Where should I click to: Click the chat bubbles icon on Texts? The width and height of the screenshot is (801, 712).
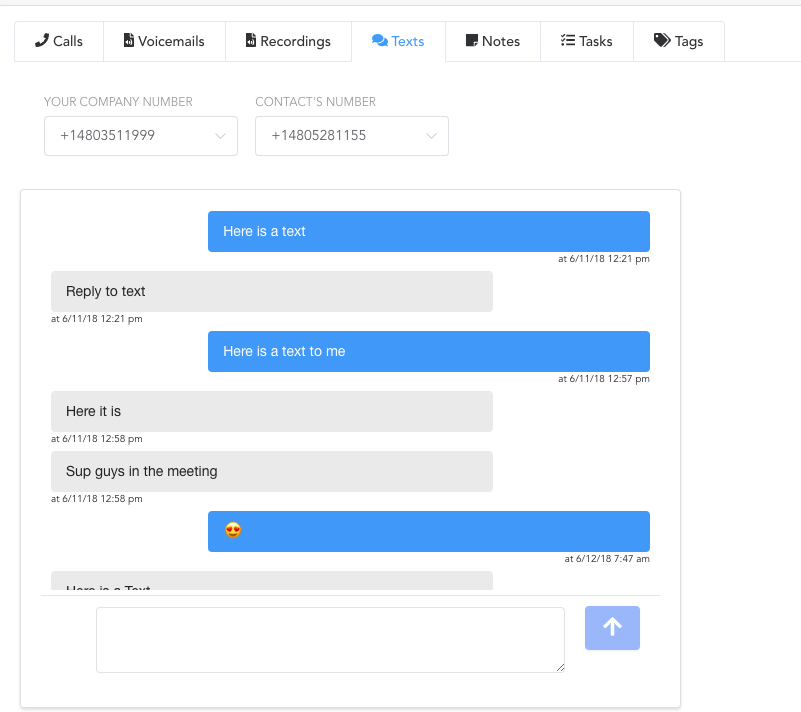[380, 41]
